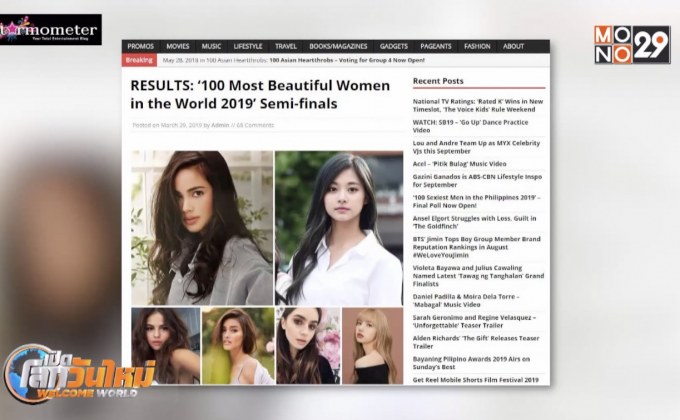Screen dimensions: 680x420
Task: Click the red Breaking label
Action: point(139,60)
